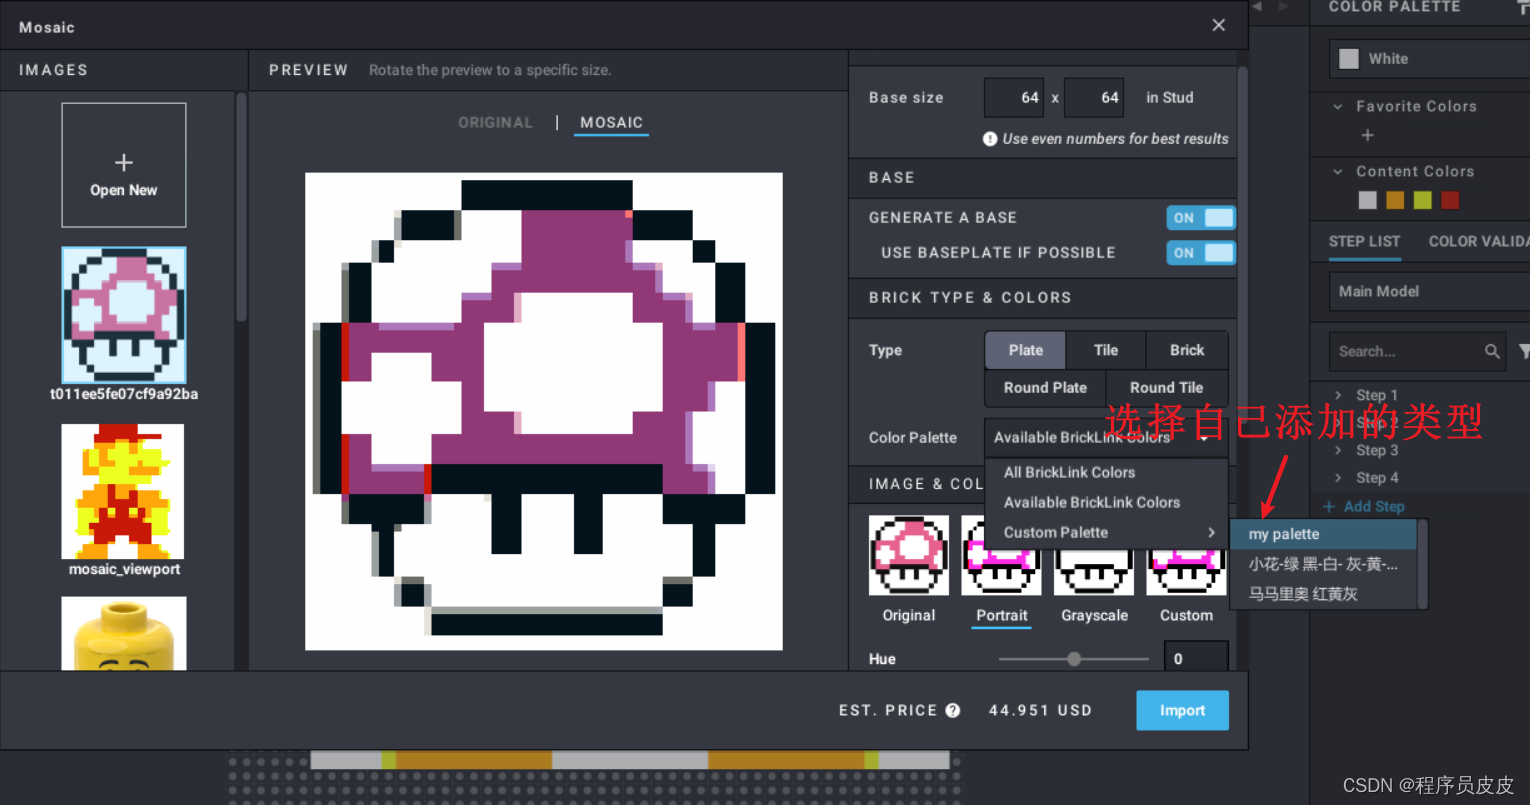Image resolution: width=1530 pixels, height=805 pixels.
Task: Expand the Custom Palette submenu arrow
Action: click(x=1211, y=532)
